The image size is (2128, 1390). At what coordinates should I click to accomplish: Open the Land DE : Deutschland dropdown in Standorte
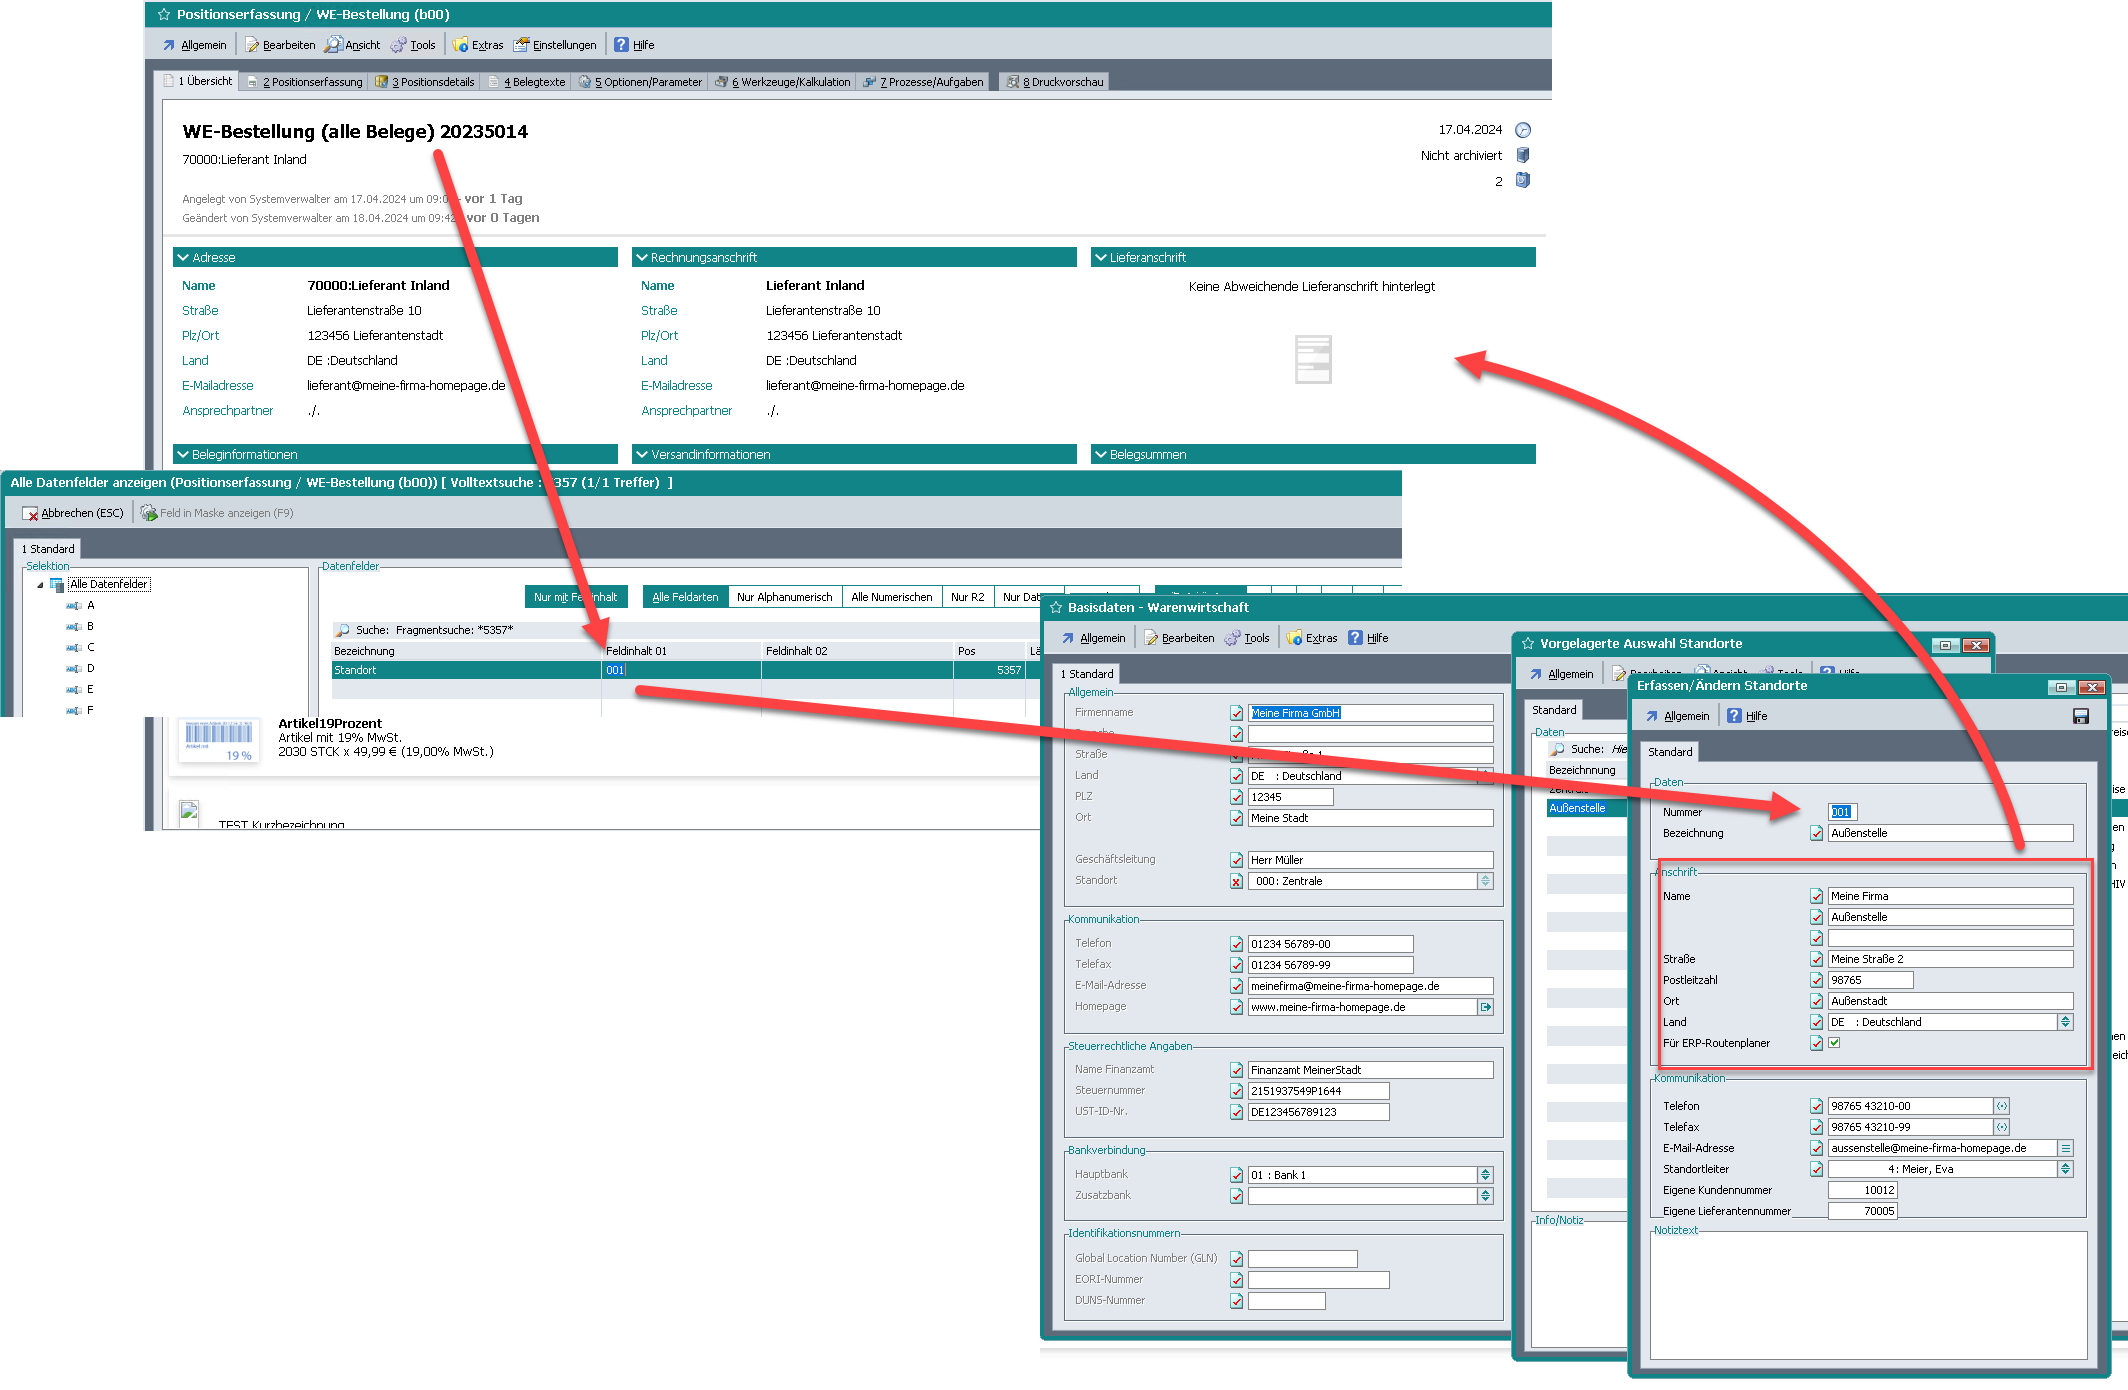[x=2065, y=1022]
